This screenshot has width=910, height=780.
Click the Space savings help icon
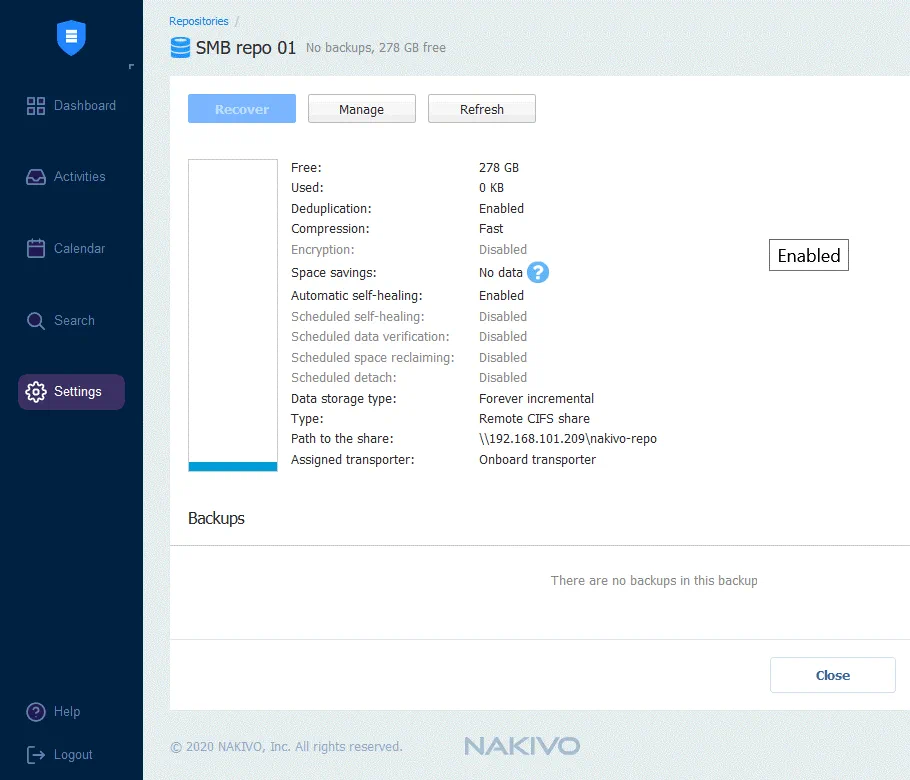tap(538, 272)
